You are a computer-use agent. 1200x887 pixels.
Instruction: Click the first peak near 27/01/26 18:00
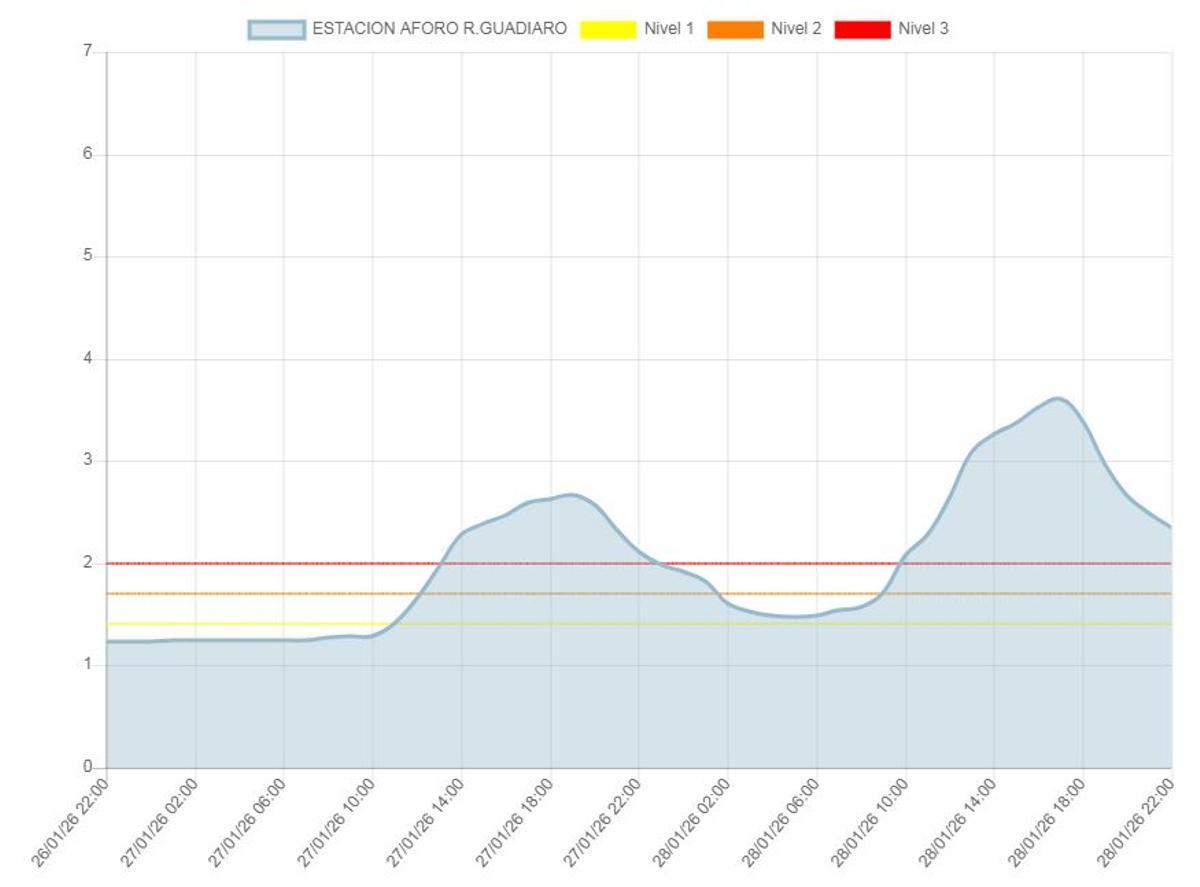pyautogui.click(x=570, y=494)
